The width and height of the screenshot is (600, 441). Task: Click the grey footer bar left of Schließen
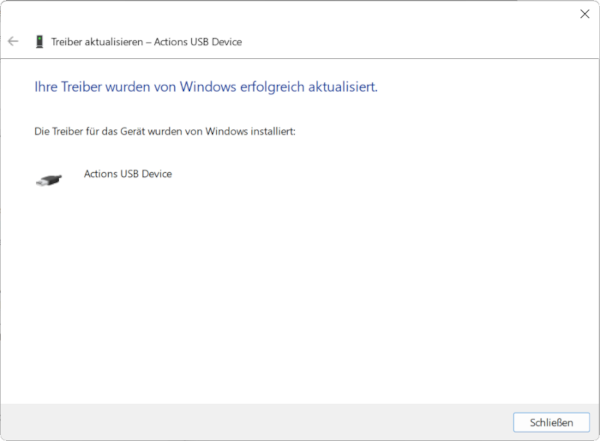(250, 422)
